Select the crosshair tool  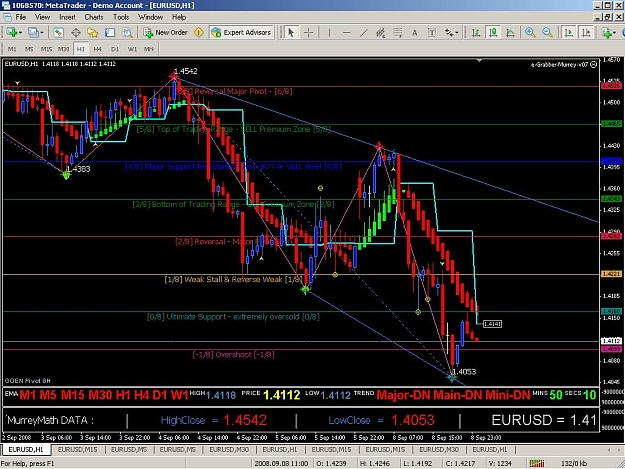(309, 32)
